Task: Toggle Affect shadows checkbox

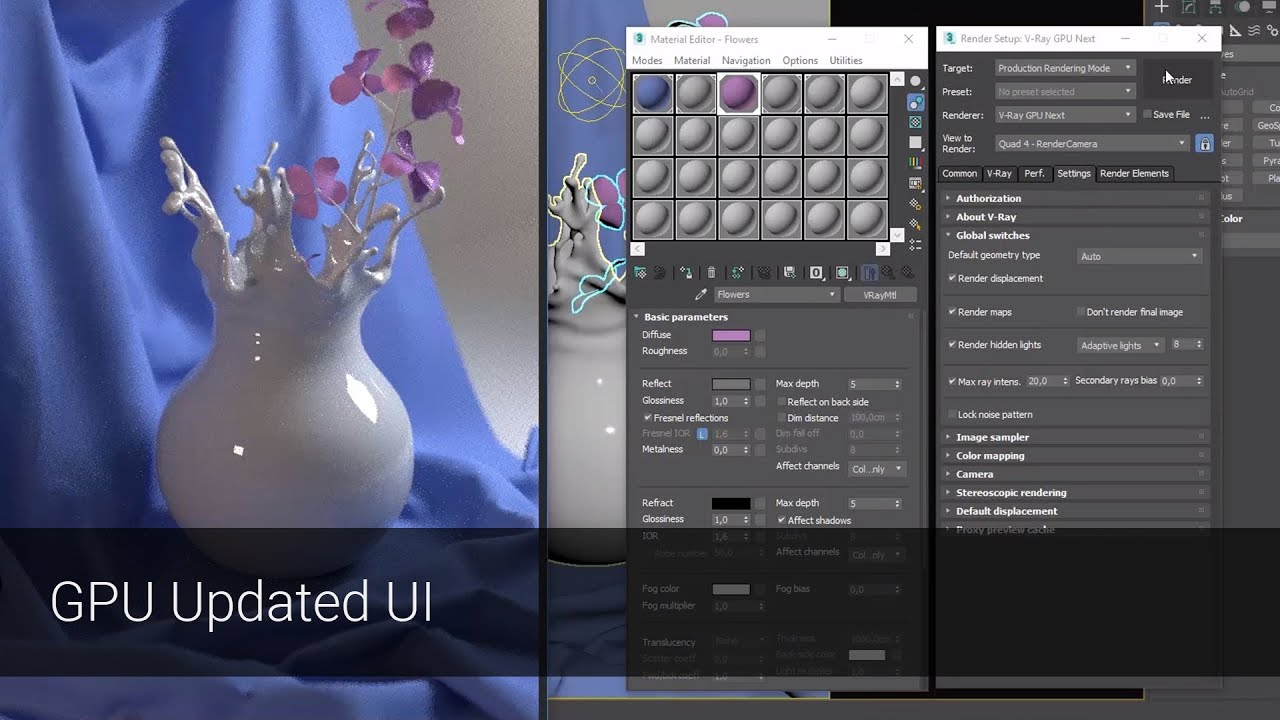Action: (782, 520)
